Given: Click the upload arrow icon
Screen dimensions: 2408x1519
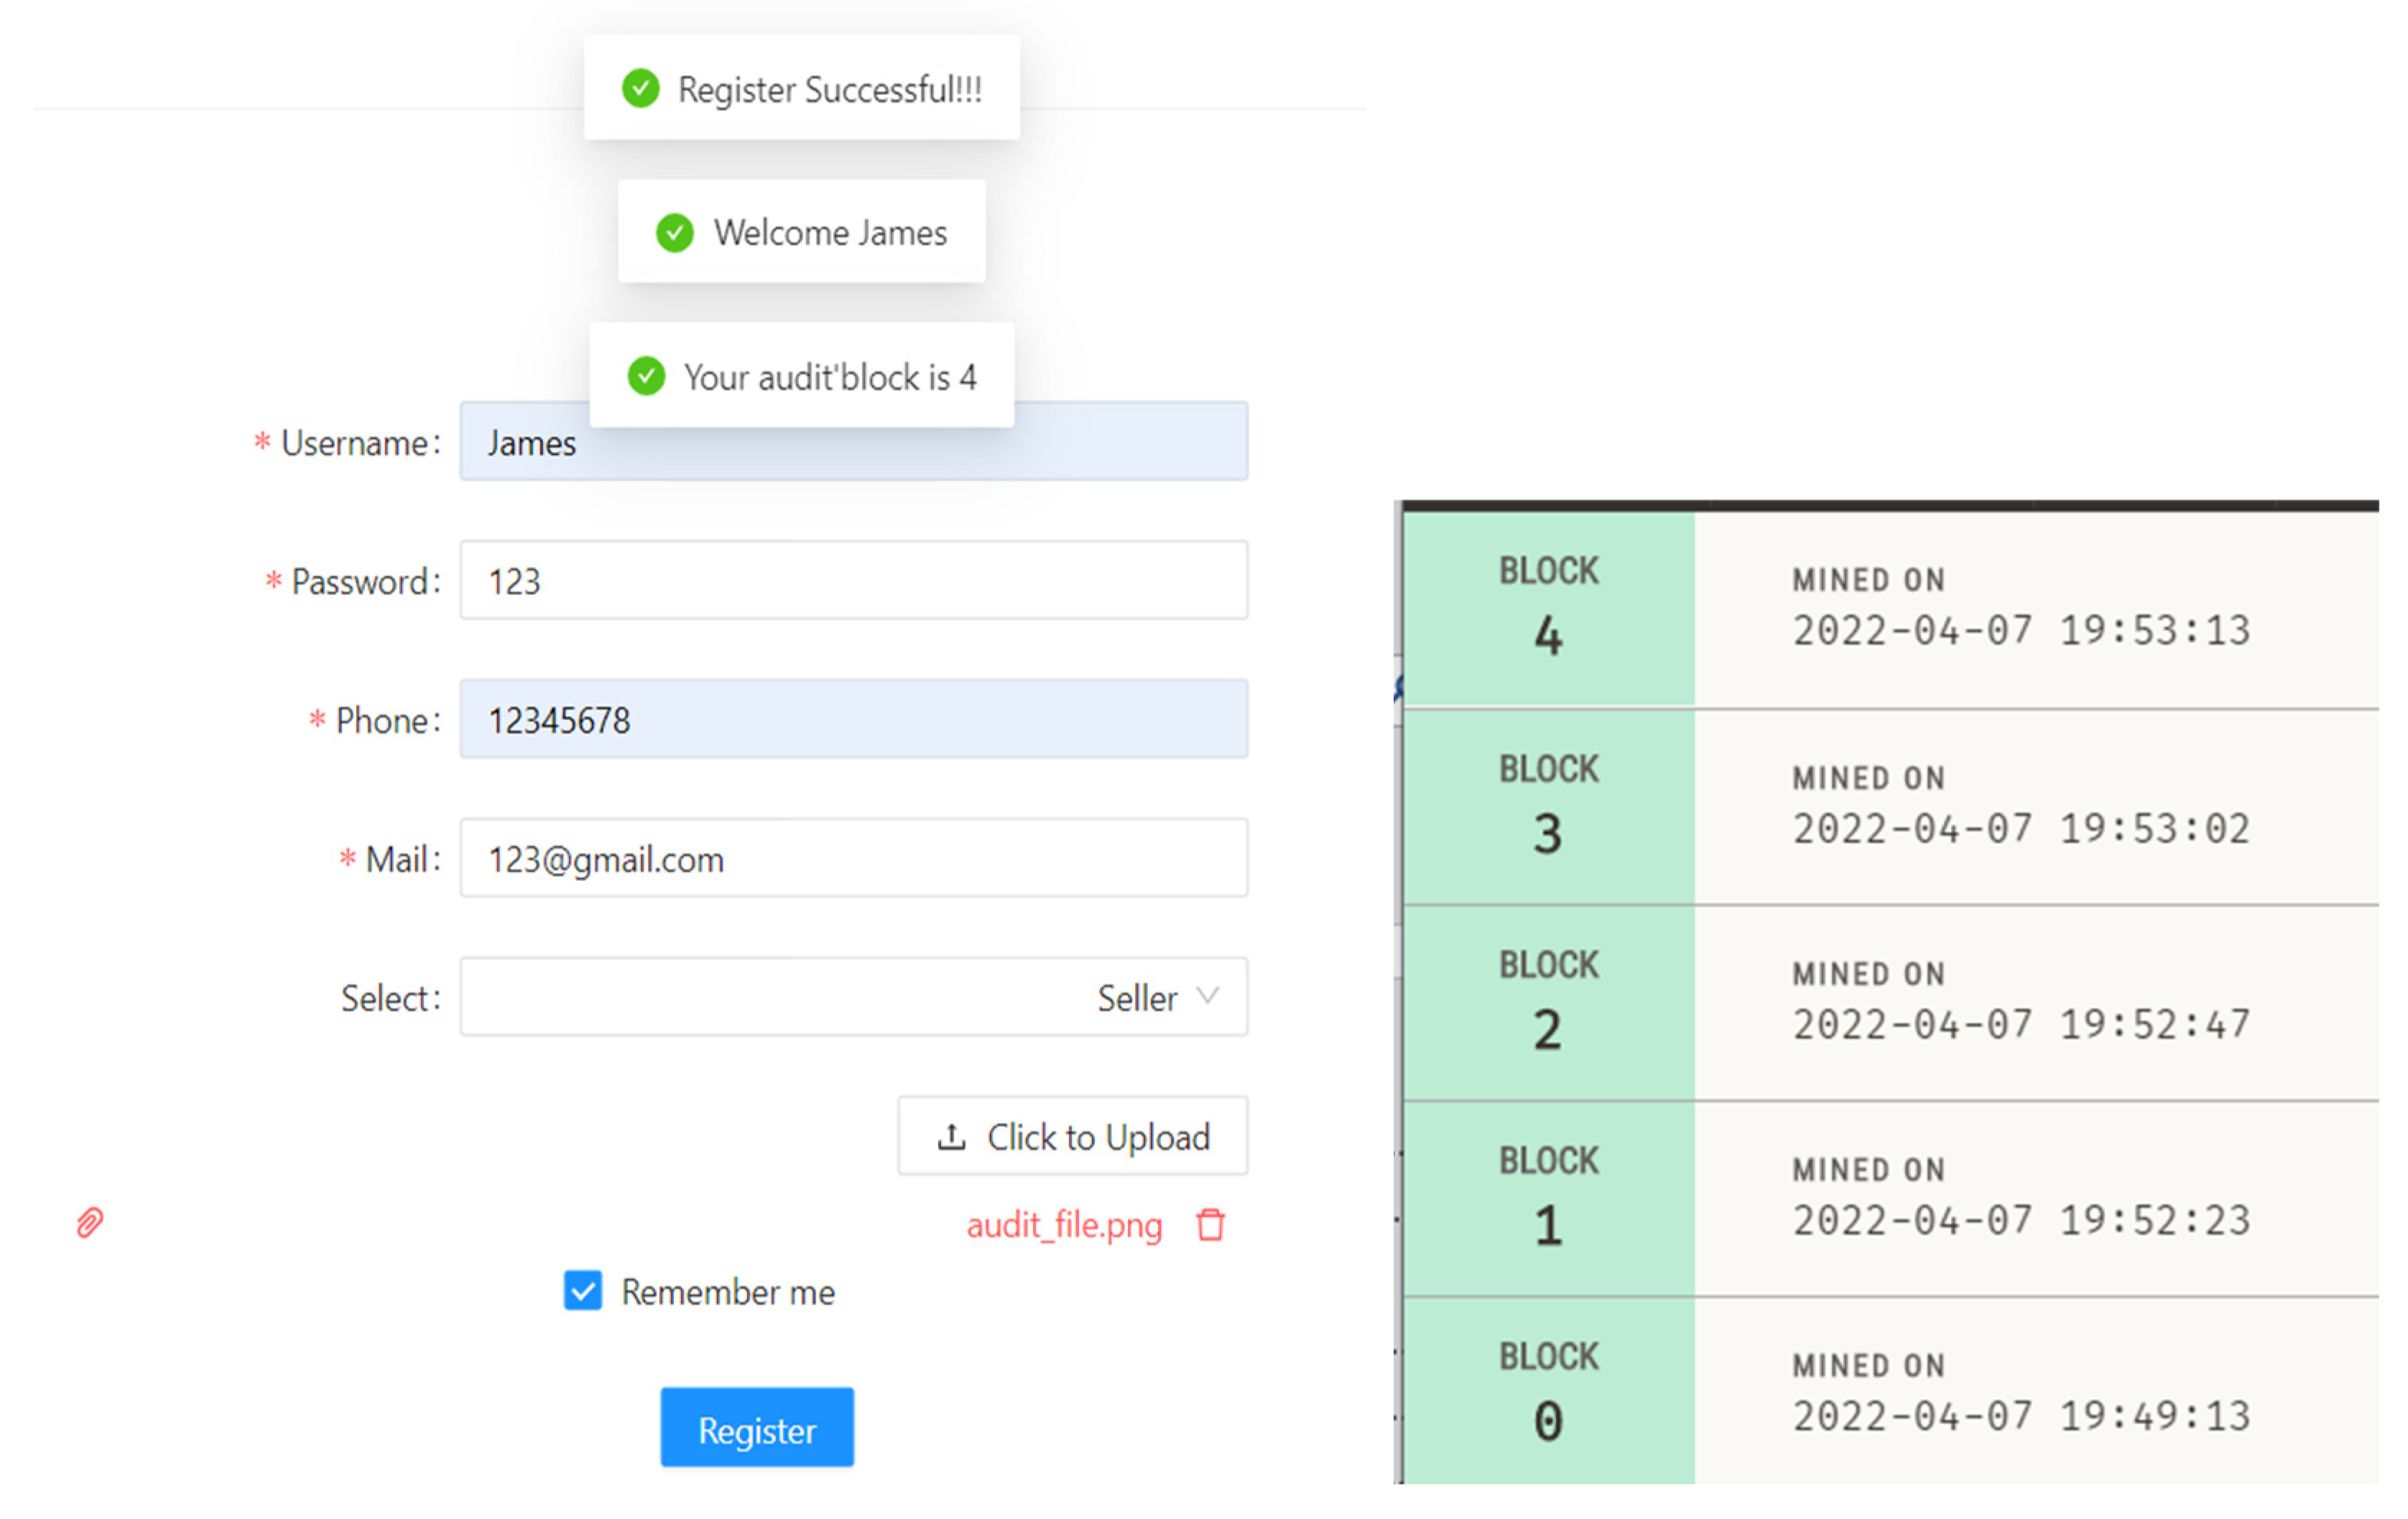Looking at the screenshot, I should (x=951, y=1137).
